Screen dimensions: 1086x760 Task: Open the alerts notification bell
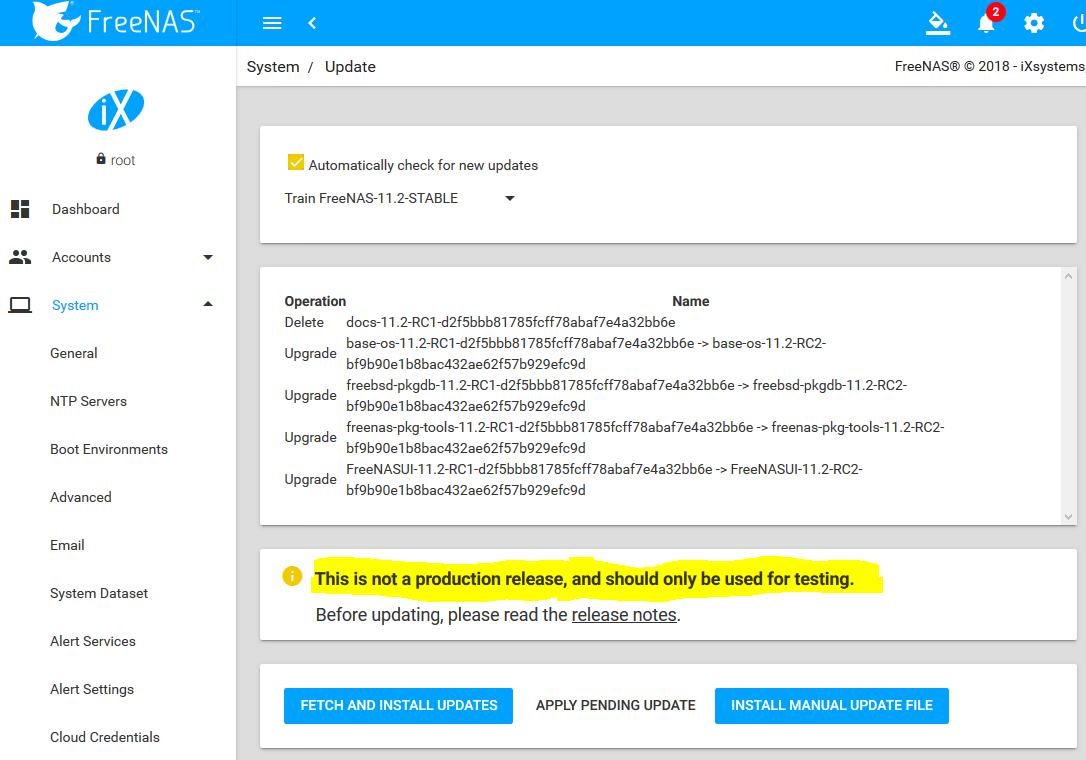pos(986,23)
